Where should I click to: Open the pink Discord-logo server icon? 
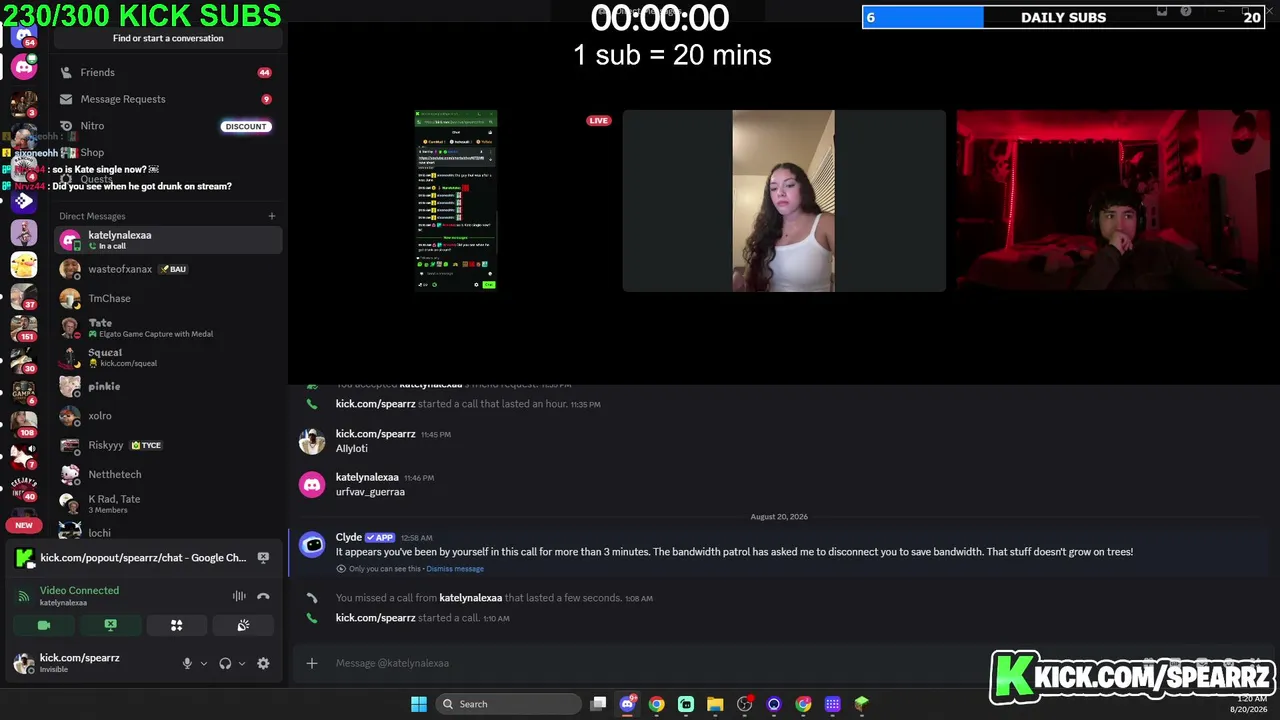pos(24,68)
